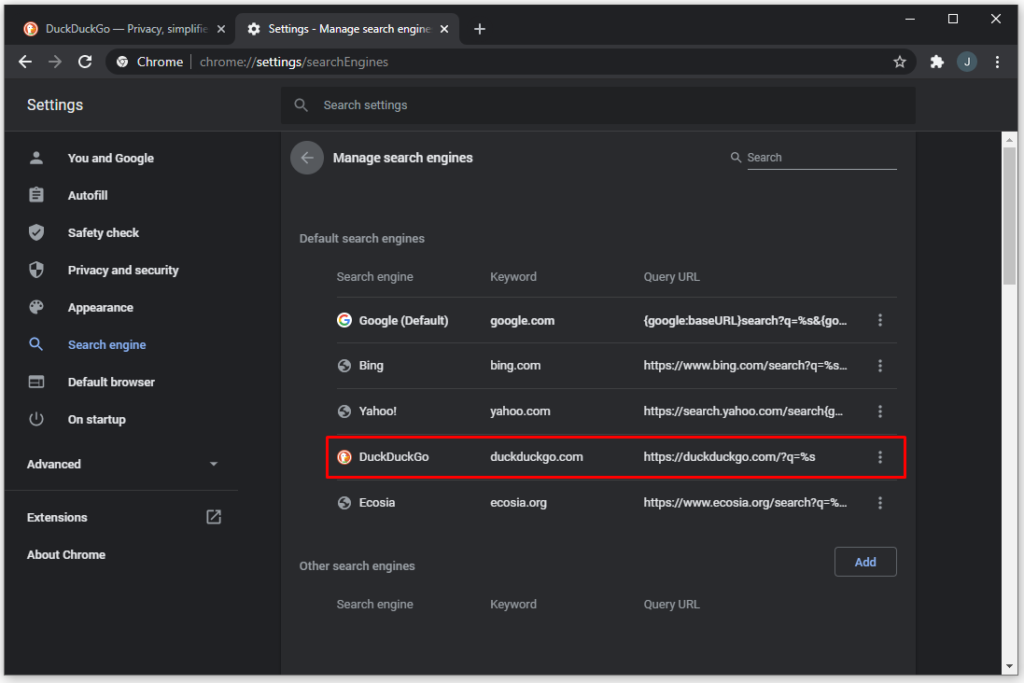Viewport: 1024px width, 683px height.
Task: Click the Appearance palette icon
Action: click(37, 307)
